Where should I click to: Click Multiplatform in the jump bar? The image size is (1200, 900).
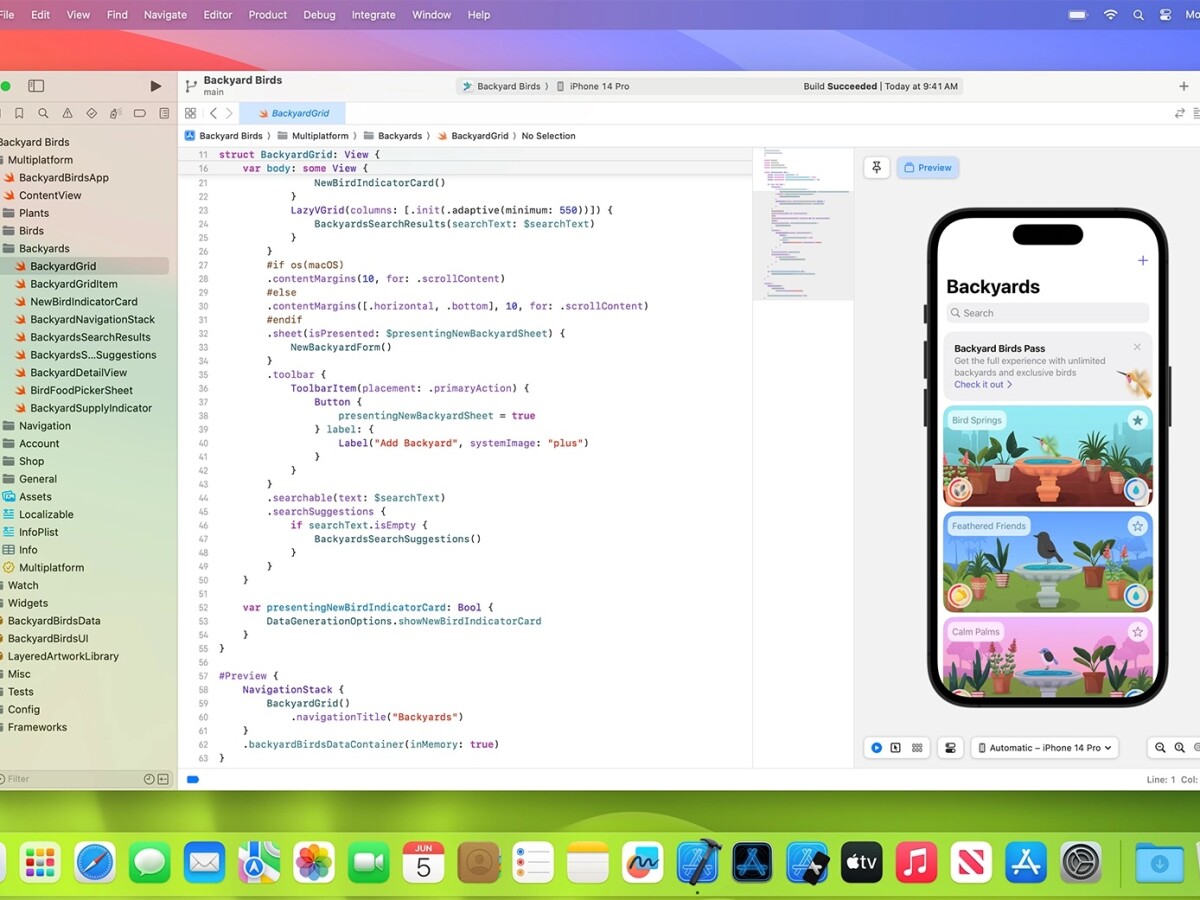pyautogui.click(x=313, y=136)
